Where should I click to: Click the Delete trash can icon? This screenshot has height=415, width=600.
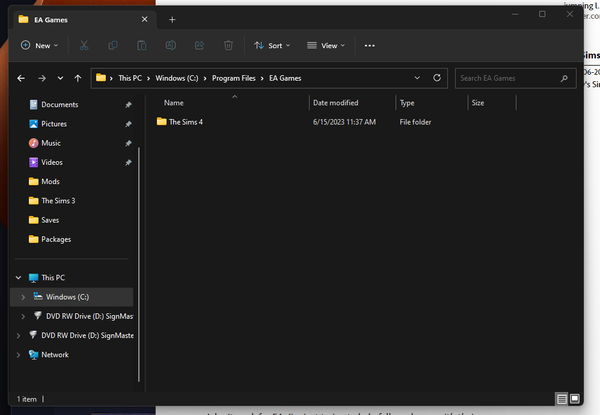(228, 46)
